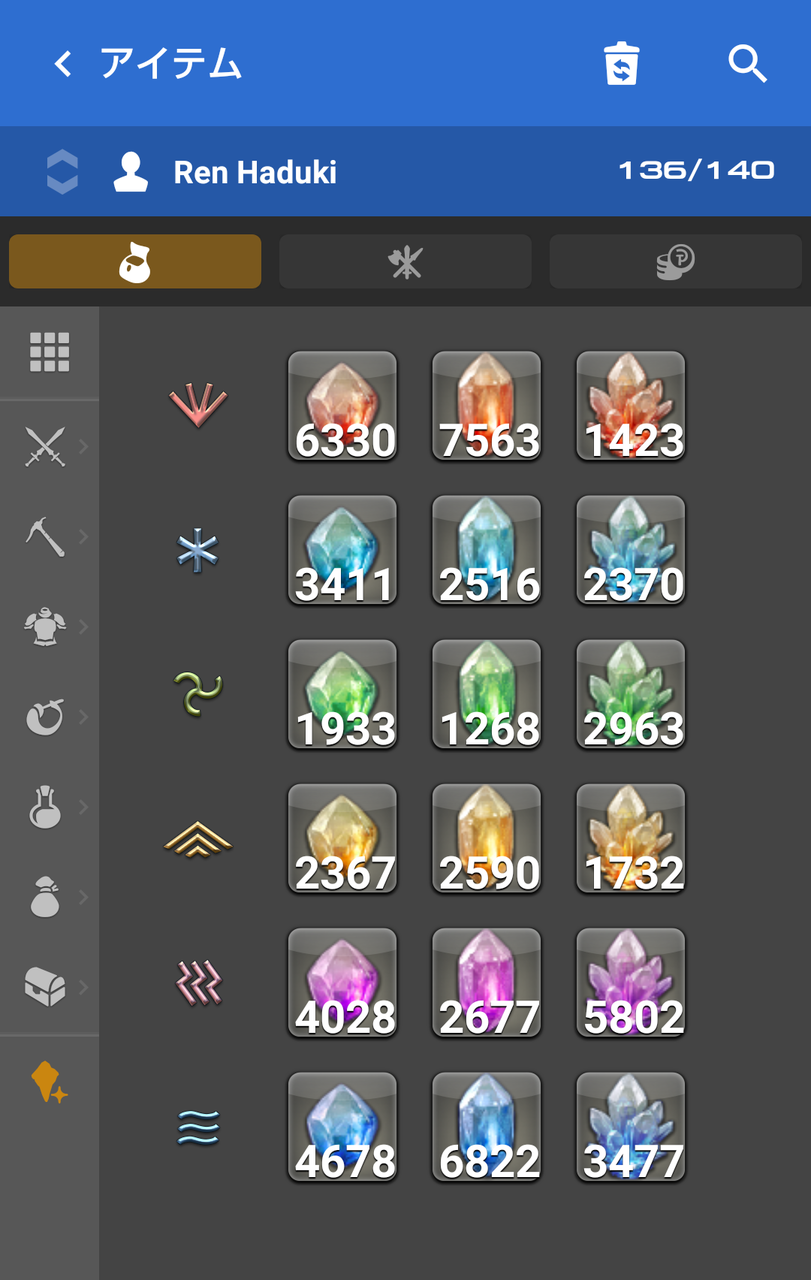Click the Ren Haduki character name
Screen dimensions: 811x1280
point(255,172)
